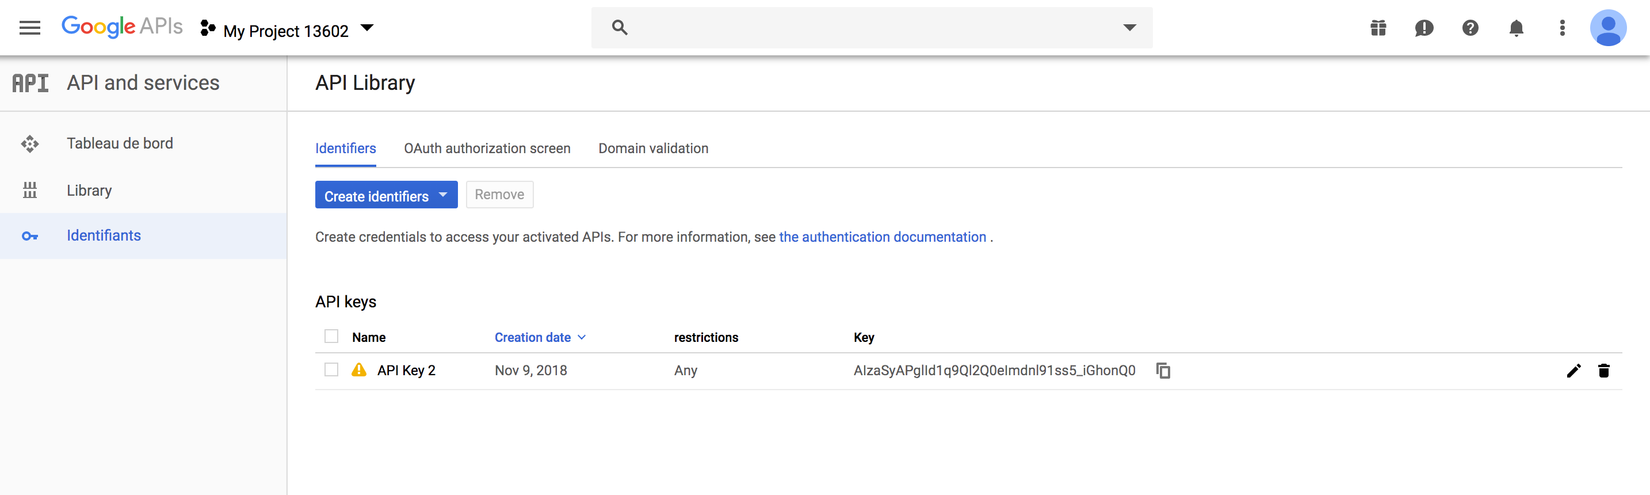Delete API Key 2 with trash icon
The height and width of the screenshot is (495, 1650).
click(x=1604, y=371)
